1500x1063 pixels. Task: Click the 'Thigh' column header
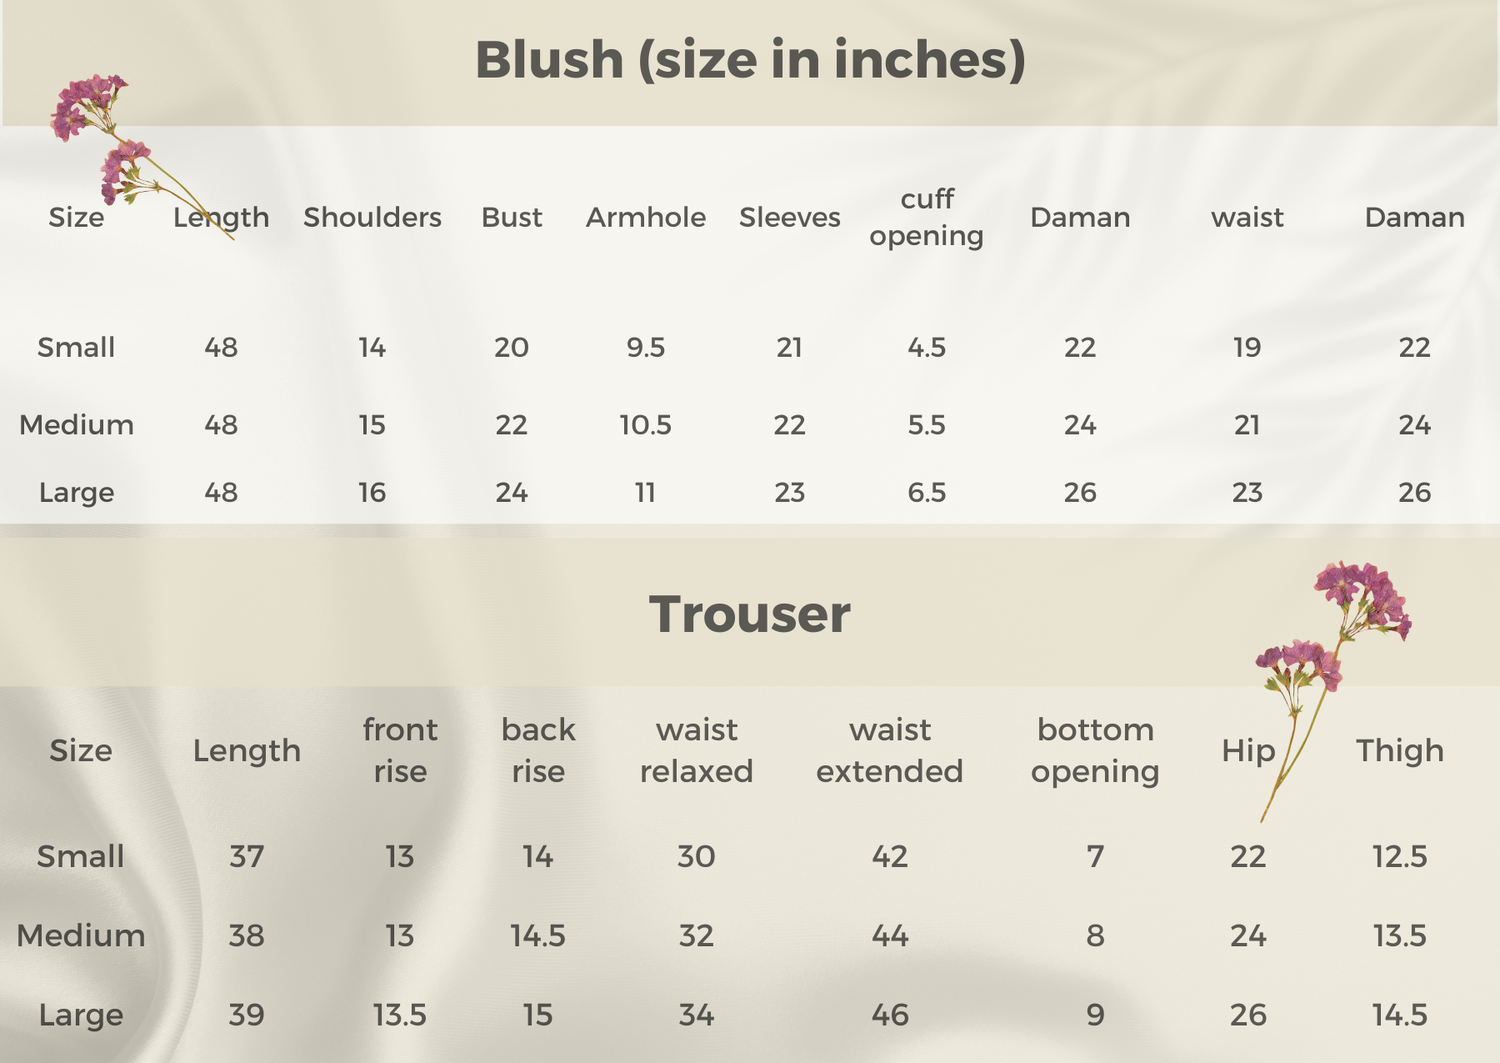1400,750
